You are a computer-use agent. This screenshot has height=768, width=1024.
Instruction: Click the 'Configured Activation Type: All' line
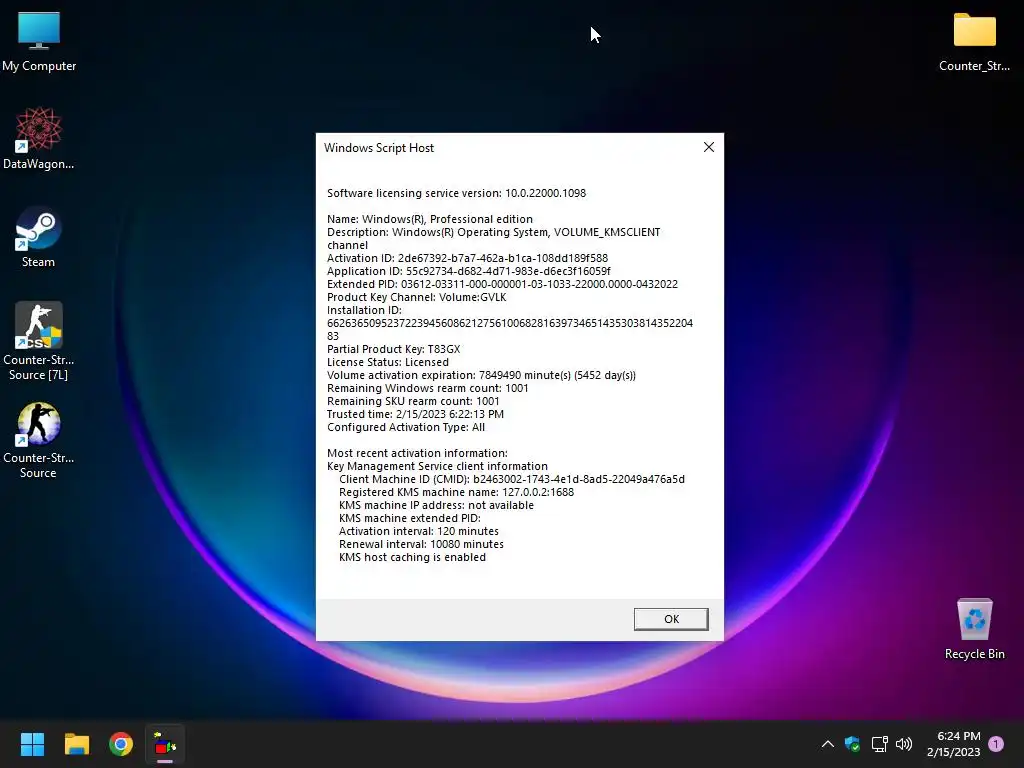406,428
